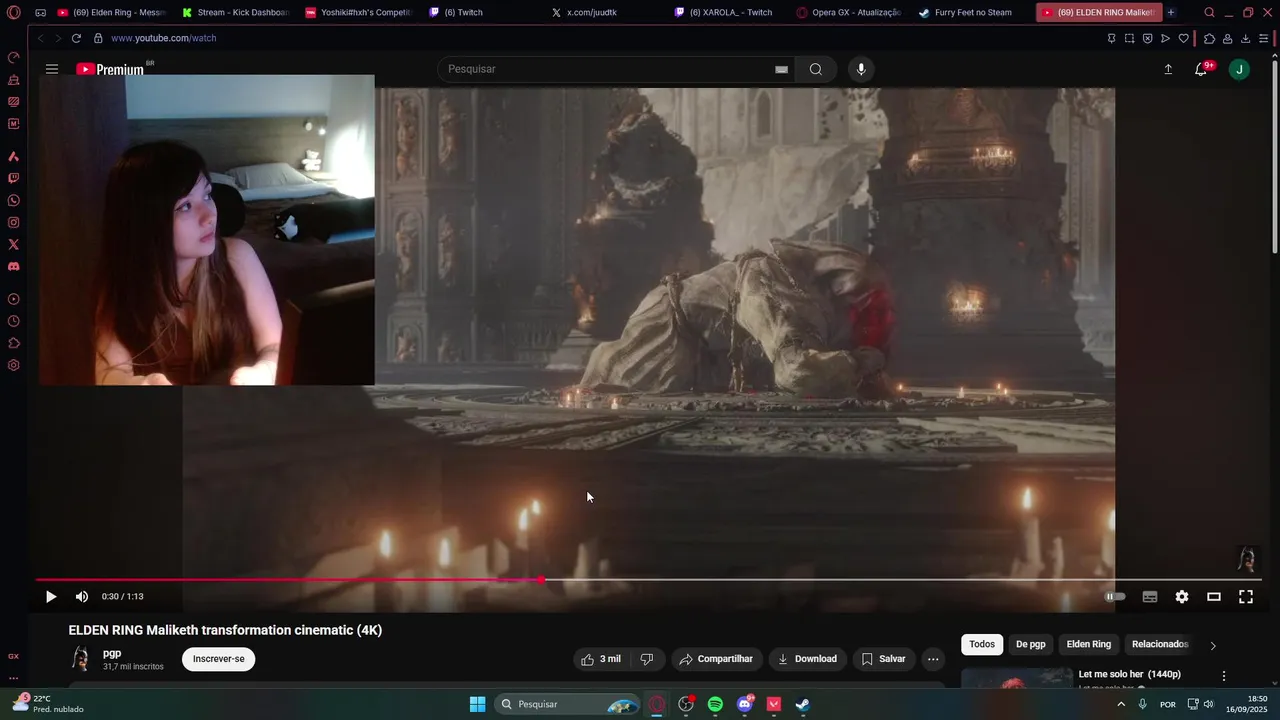Viewport: 1280px width, 720px height.
Task: Select the Todos filter chip
Action: point(982,644)
